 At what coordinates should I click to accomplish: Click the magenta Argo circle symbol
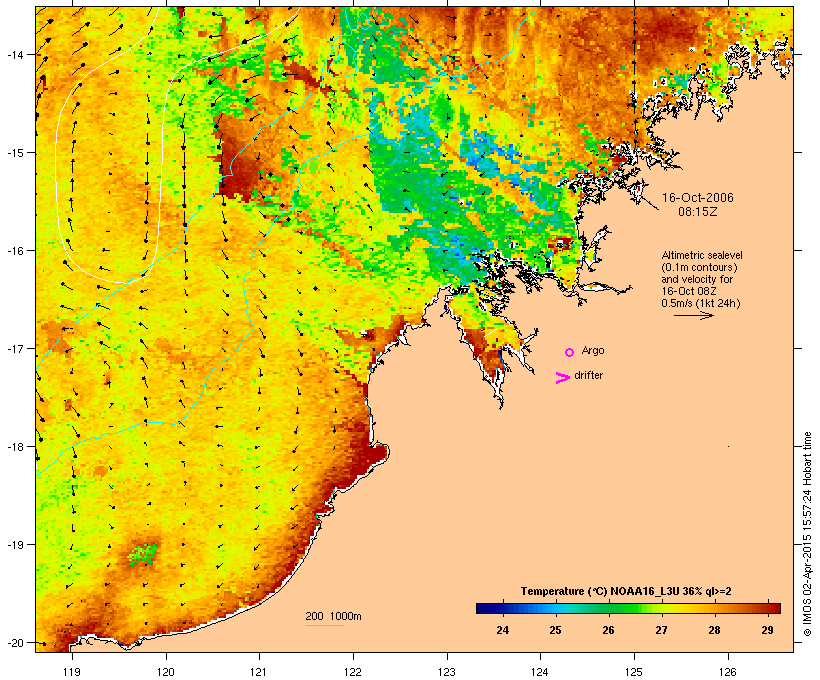[x=570, y=353]
